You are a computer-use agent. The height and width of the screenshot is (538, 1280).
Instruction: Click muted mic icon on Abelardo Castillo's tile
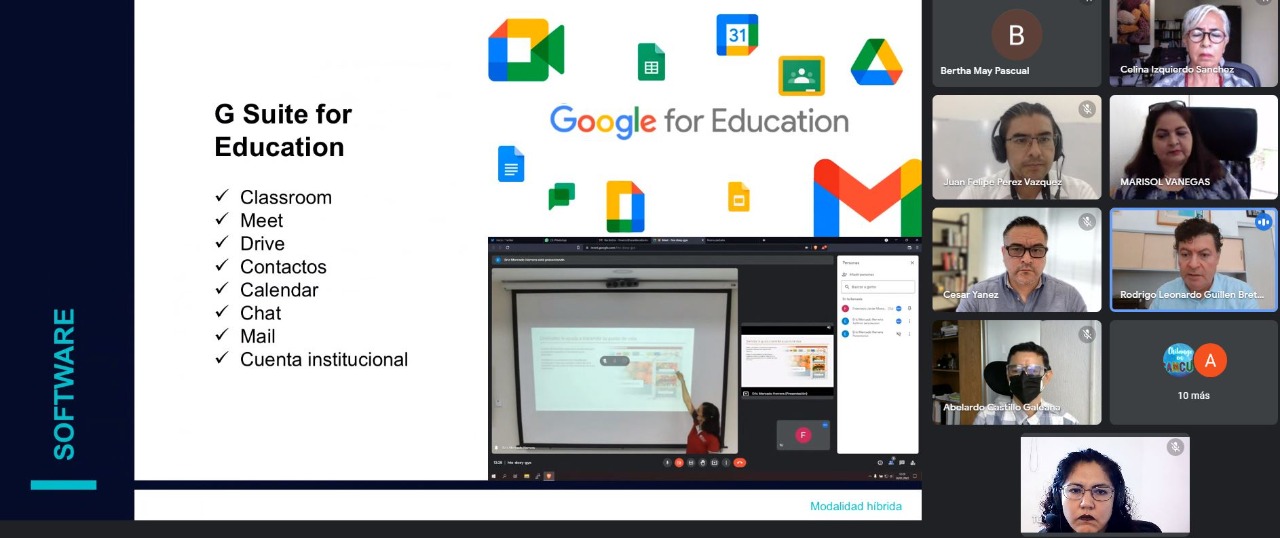[x=1086, y=334]
